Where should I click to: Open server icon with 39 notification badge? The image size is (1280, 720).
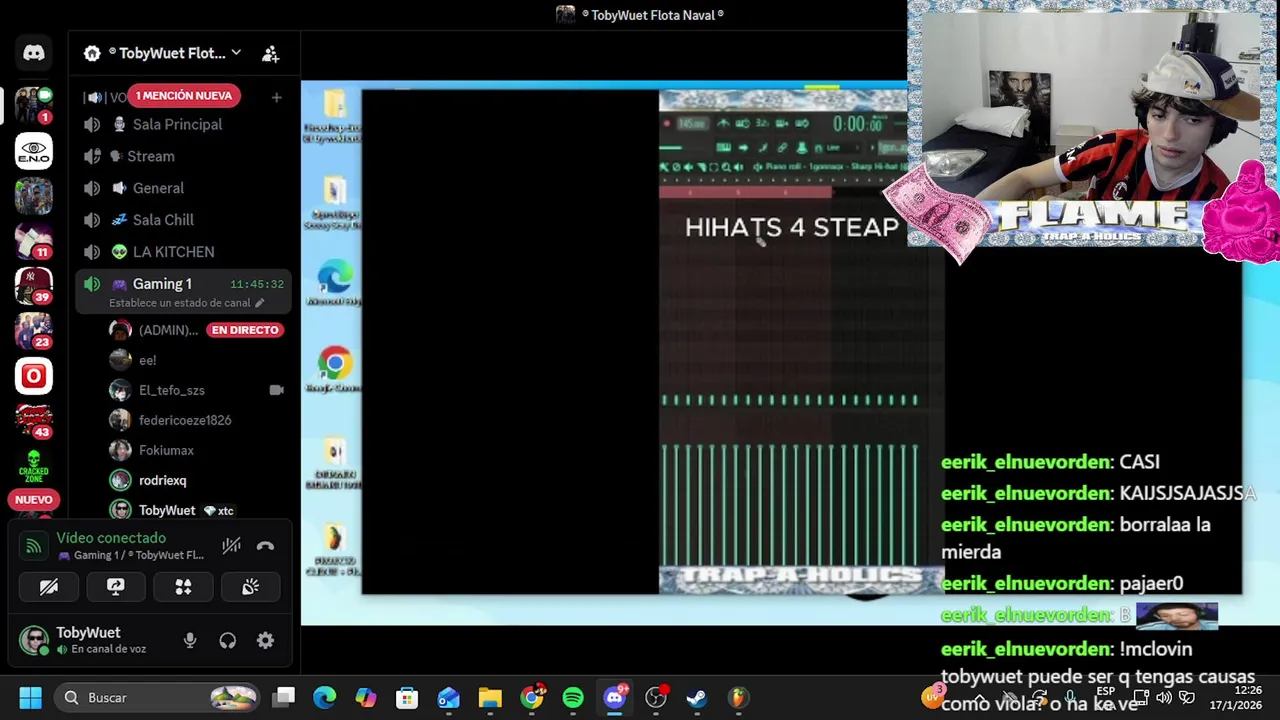(34, 286)
